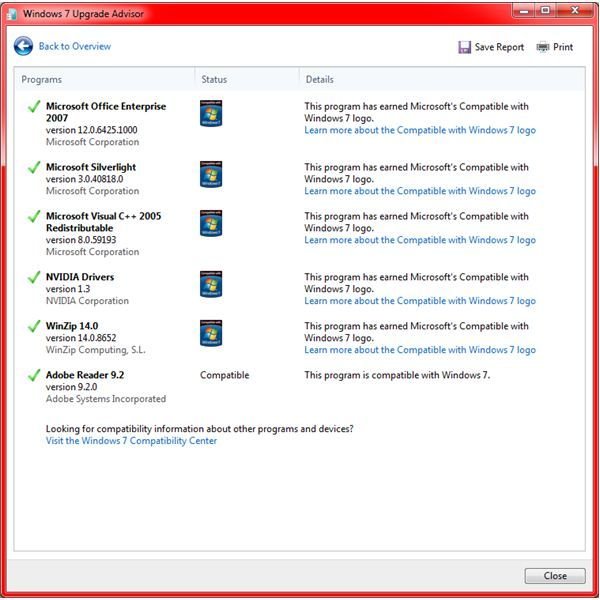The image size is (600, 600).
Task: Click the green checkmark beside NVIDIA Drivers
Action: [34, 277]
